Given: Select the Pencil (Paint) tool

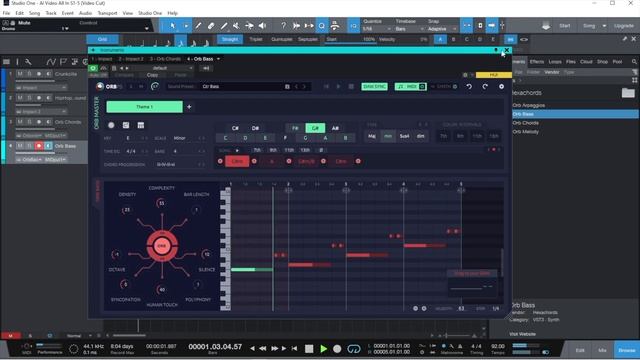Looking at the screenshot, I should pos(198,26).
